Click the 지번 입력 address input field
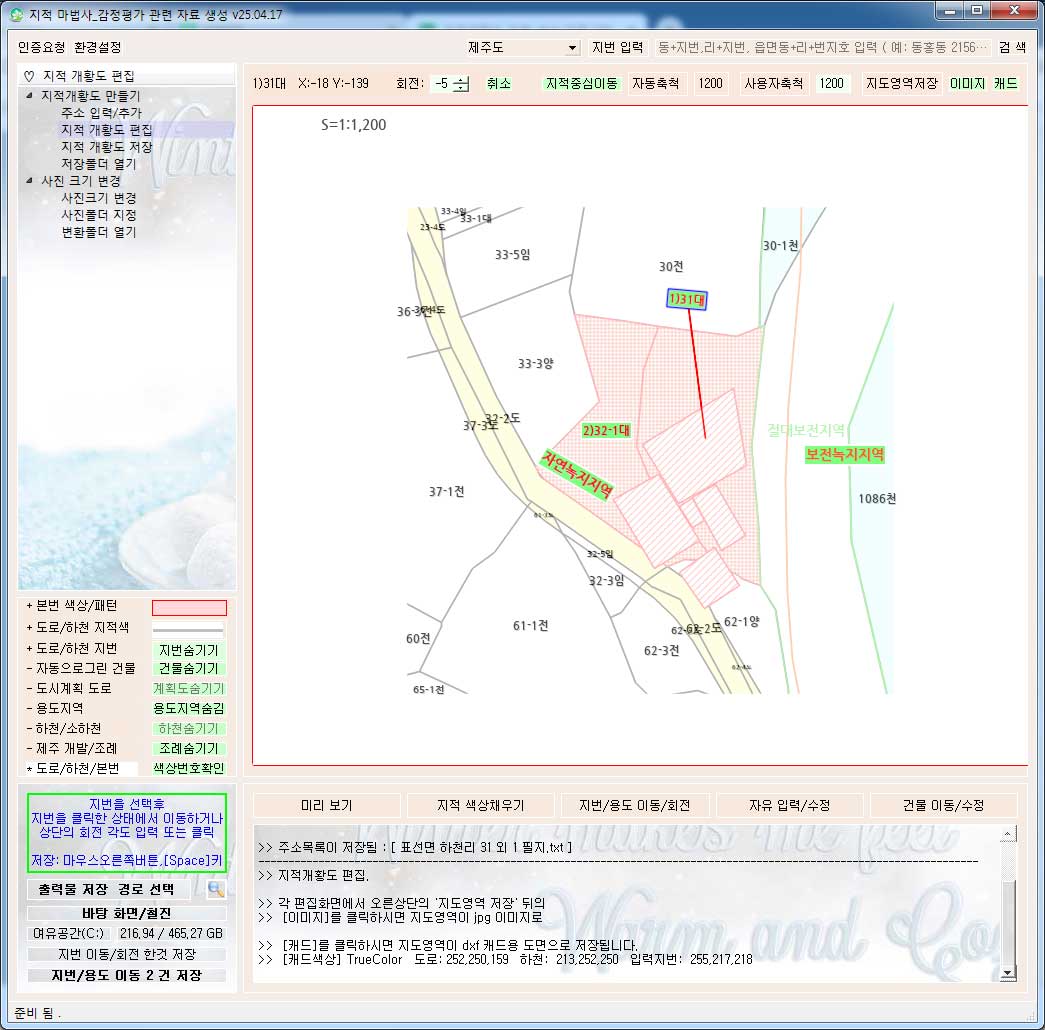This screenshot has width=1045, height=1030. click(822, 48)
